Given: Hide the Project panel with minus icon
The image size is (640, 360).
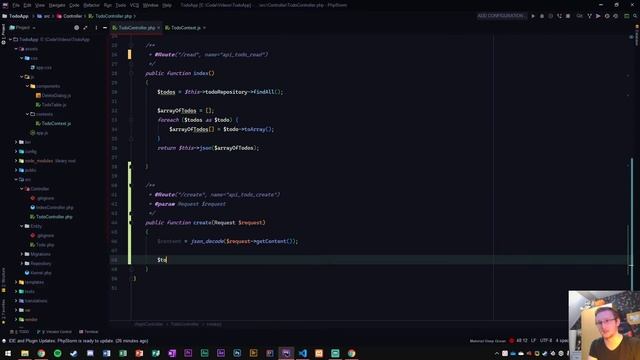Looking at the screenshot, I should pos(105,28).
